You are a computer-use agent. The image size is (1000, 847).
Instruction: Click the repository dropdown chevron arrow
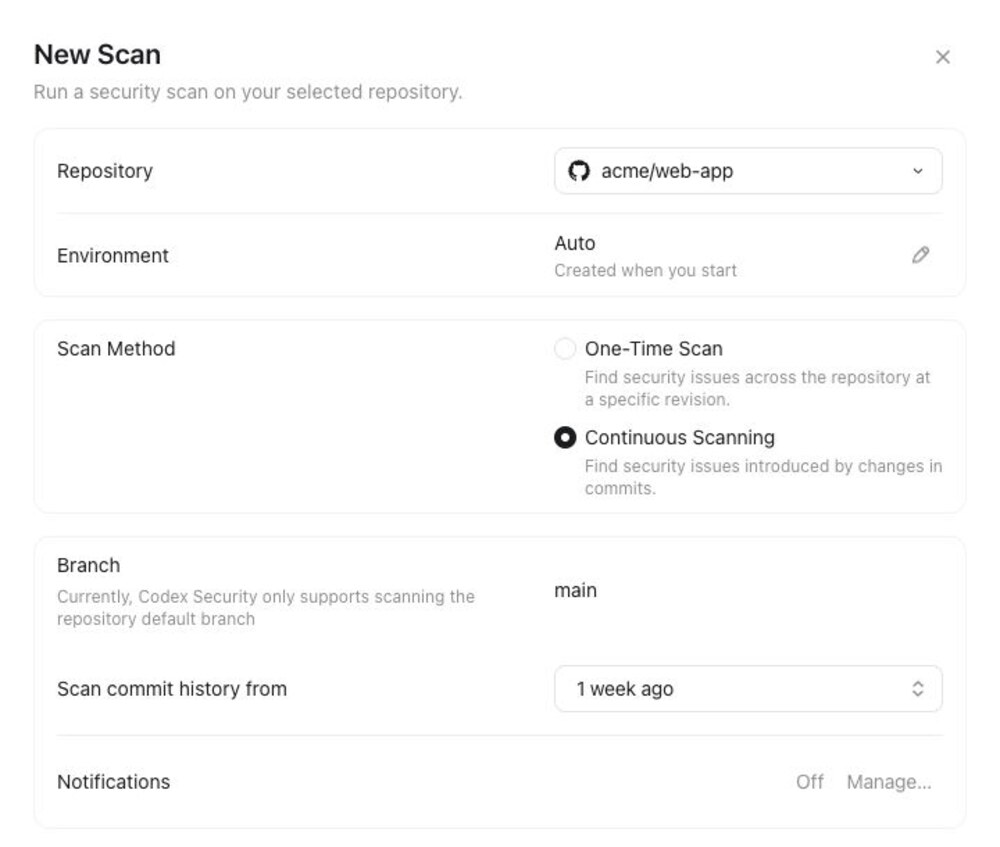pyautogui.click(x=918, y=171)
